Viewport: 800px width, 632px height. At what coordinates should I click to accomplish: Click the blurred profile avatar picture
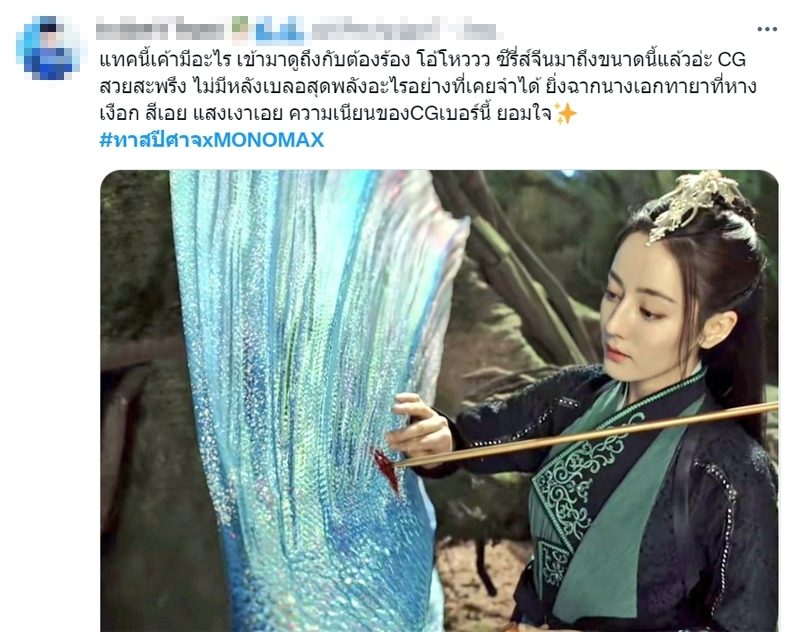click(48, 48)
